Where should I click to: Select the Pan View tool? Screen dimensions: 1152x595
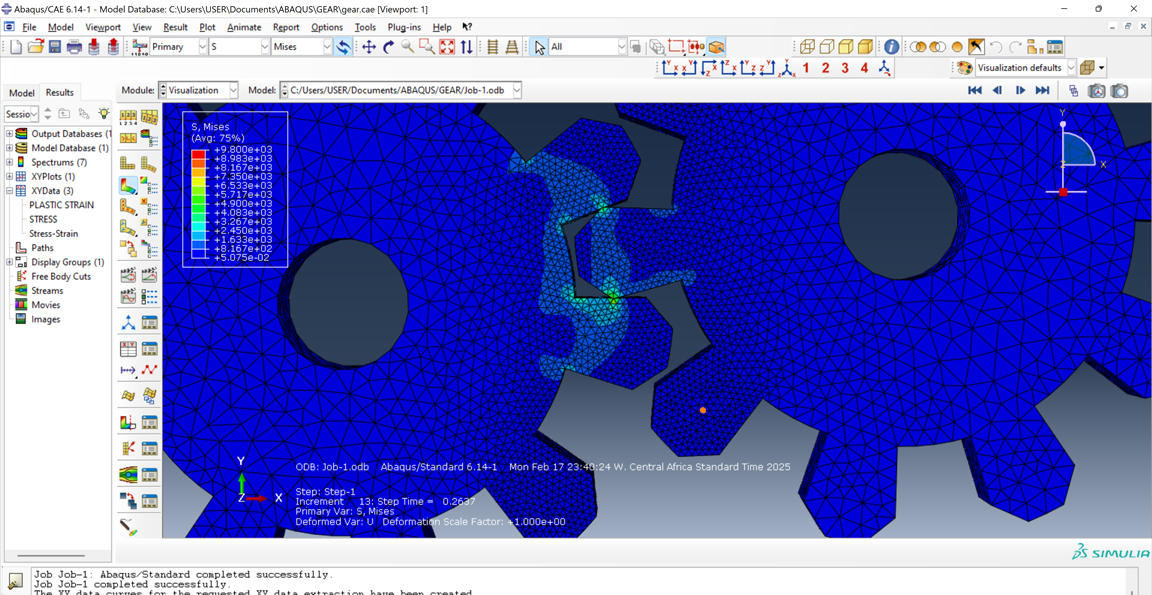(369, 47)
